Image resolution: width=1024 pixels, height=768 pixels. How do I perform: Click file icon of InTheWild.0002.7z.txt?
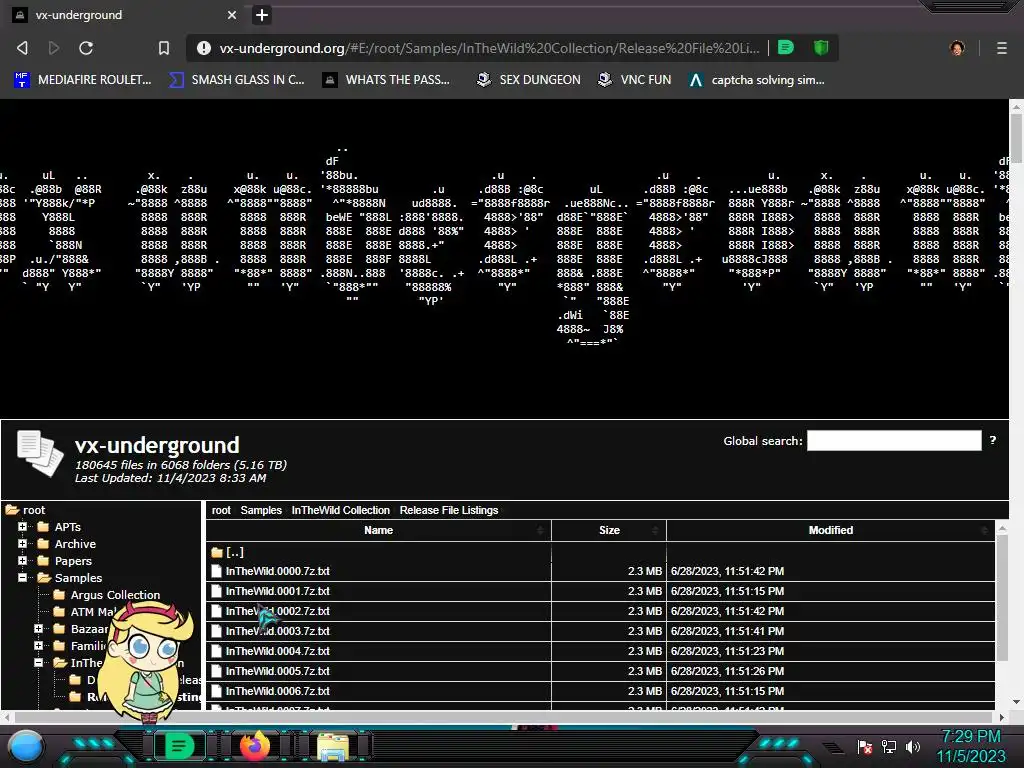tap(217, 611)
